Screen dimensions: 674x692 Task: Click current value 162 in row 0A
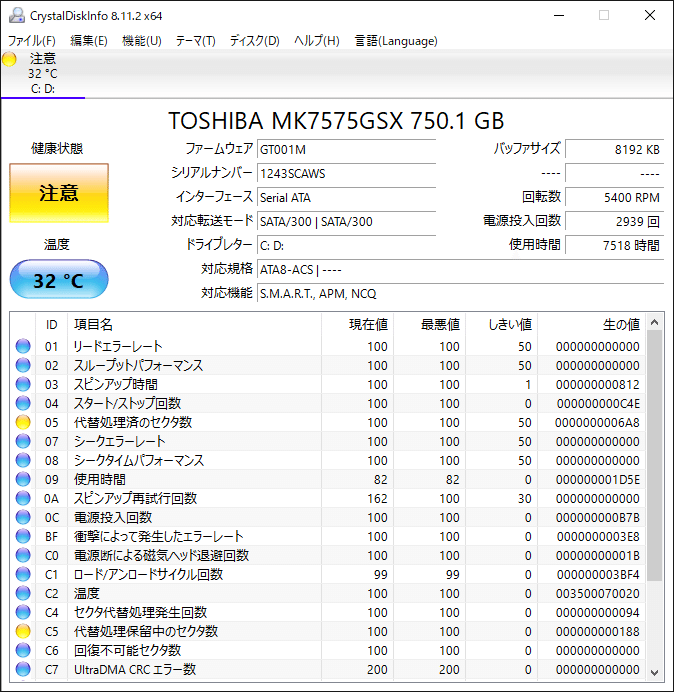pos(377,499)
